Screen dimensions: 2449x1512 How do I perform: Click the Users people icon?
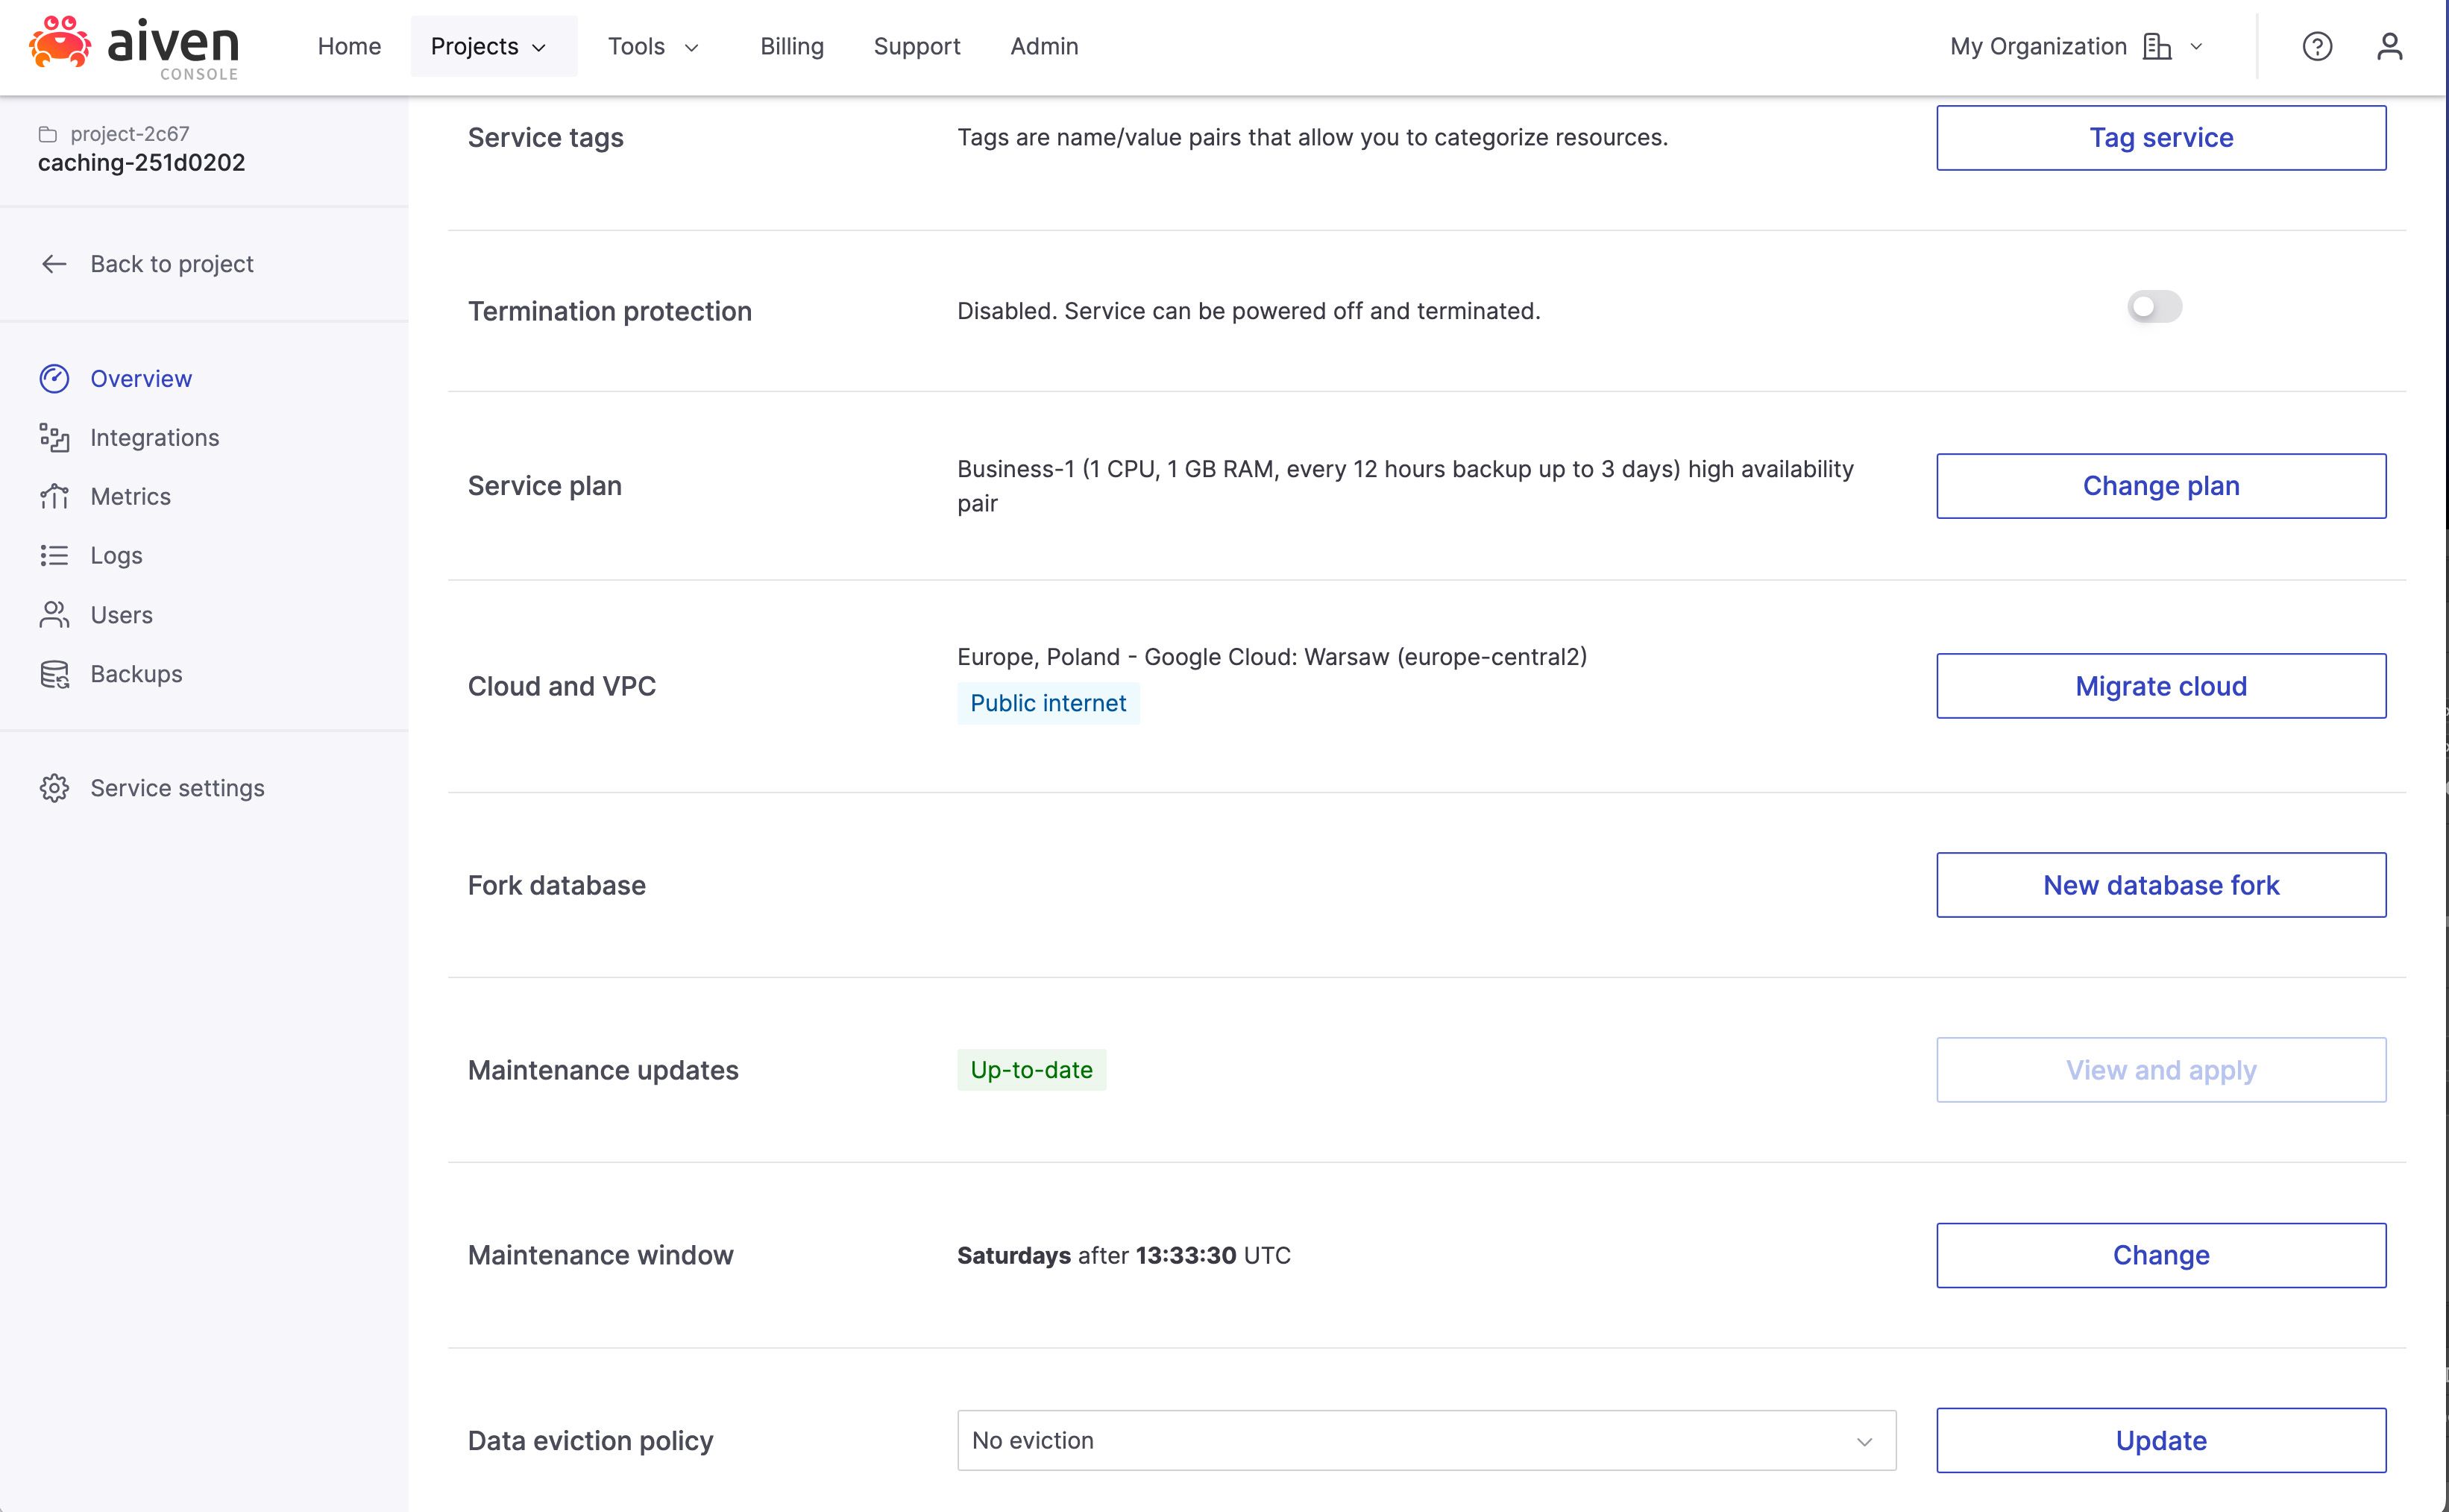pos(54,614)
